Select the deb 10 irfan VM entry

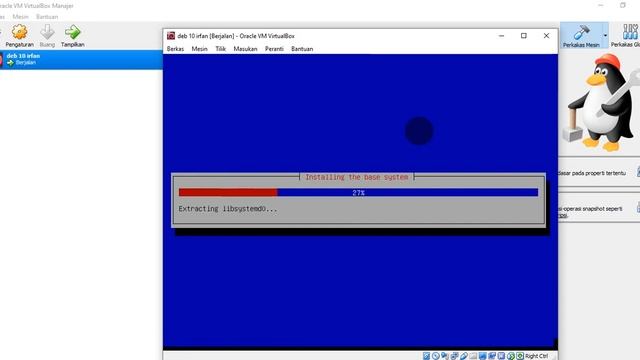point(81,59)
